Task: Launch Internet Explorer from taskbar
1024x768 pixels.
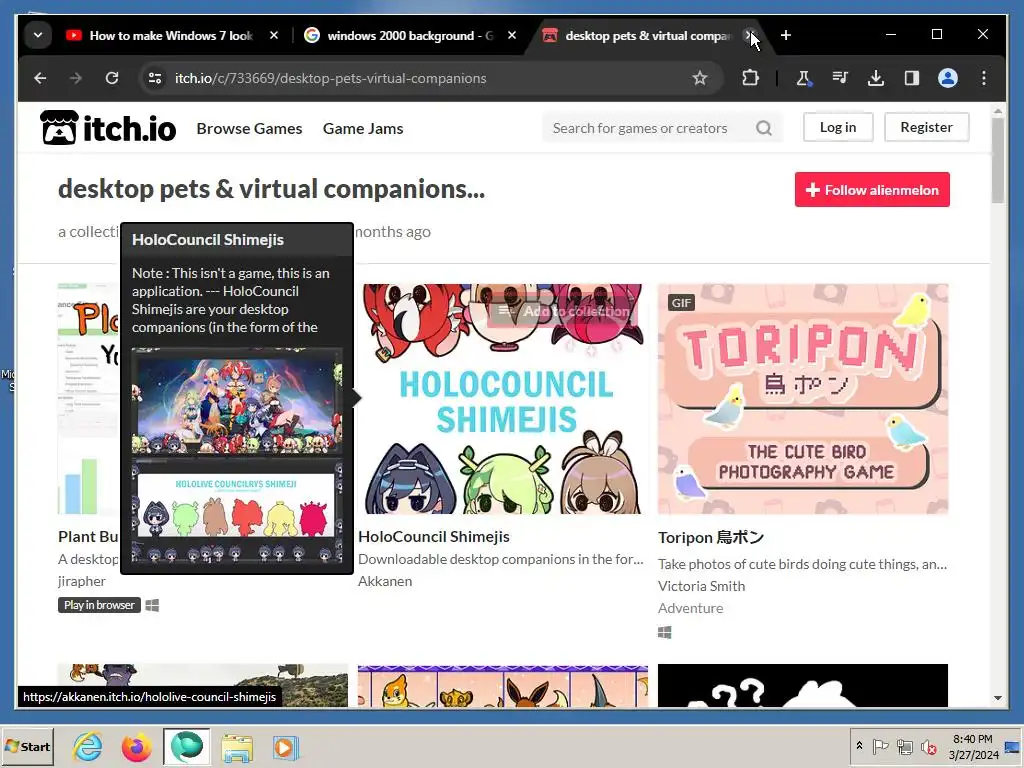Action: pos(88,747)
